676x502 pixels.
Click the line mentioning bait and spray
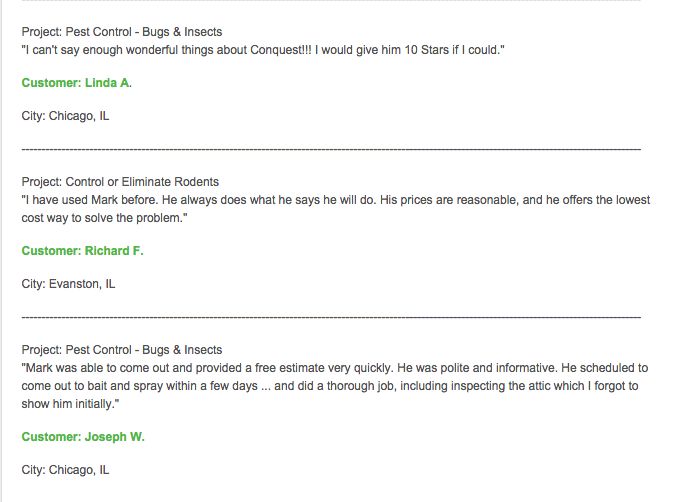[335, 385]
